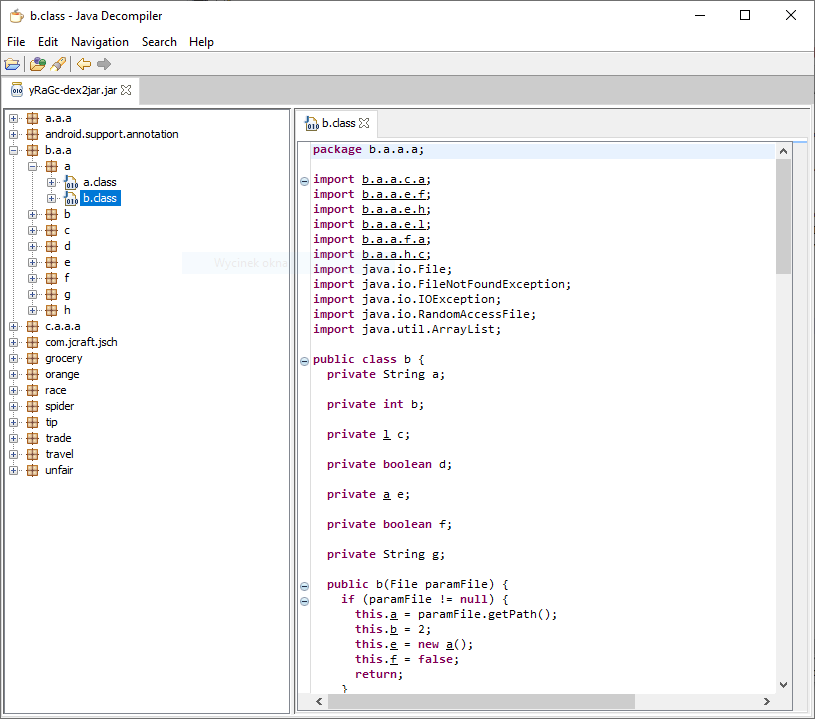Click the Backward navigation arrow
Image resolution: width=815 pixels, height=719 pixels.
click(84, 64)
